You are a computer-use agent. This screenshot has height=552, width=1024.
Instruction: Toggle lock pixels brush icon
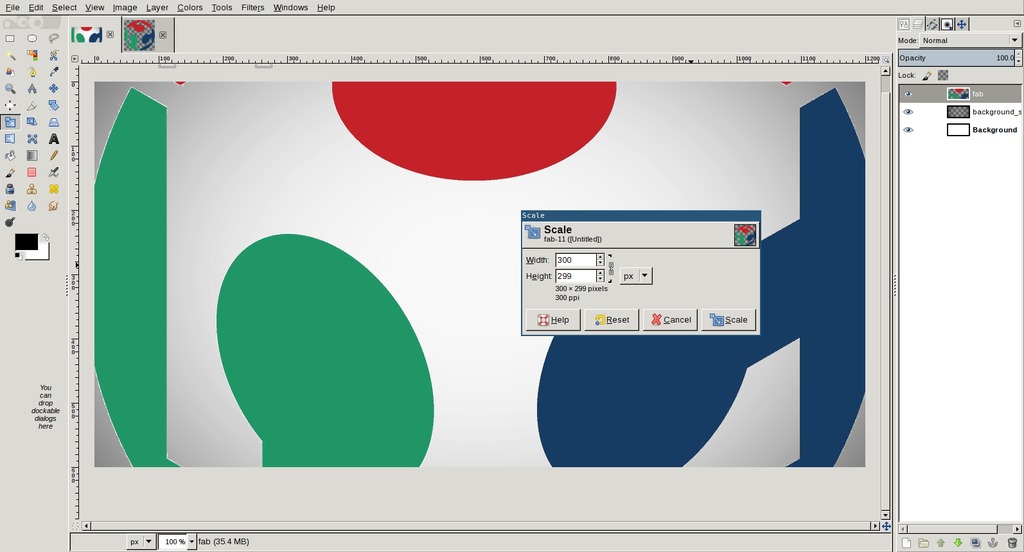[x=927, y=76]
